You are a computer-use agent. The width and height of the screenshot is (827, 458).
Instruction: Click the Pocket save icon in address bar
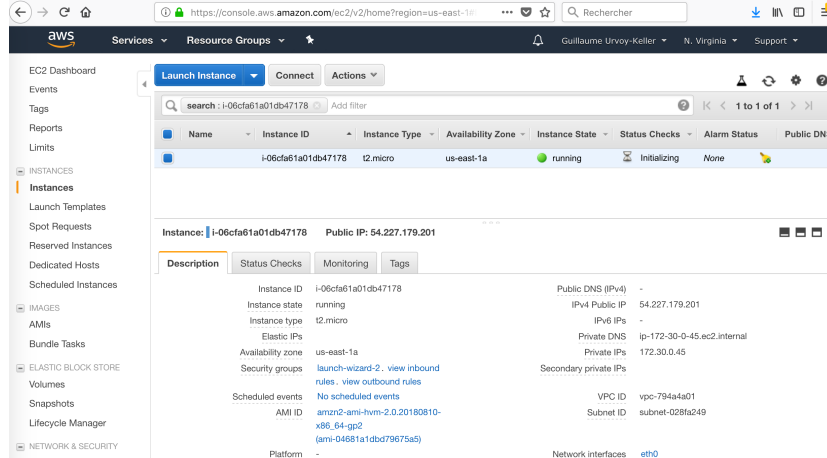click(526, 12)
